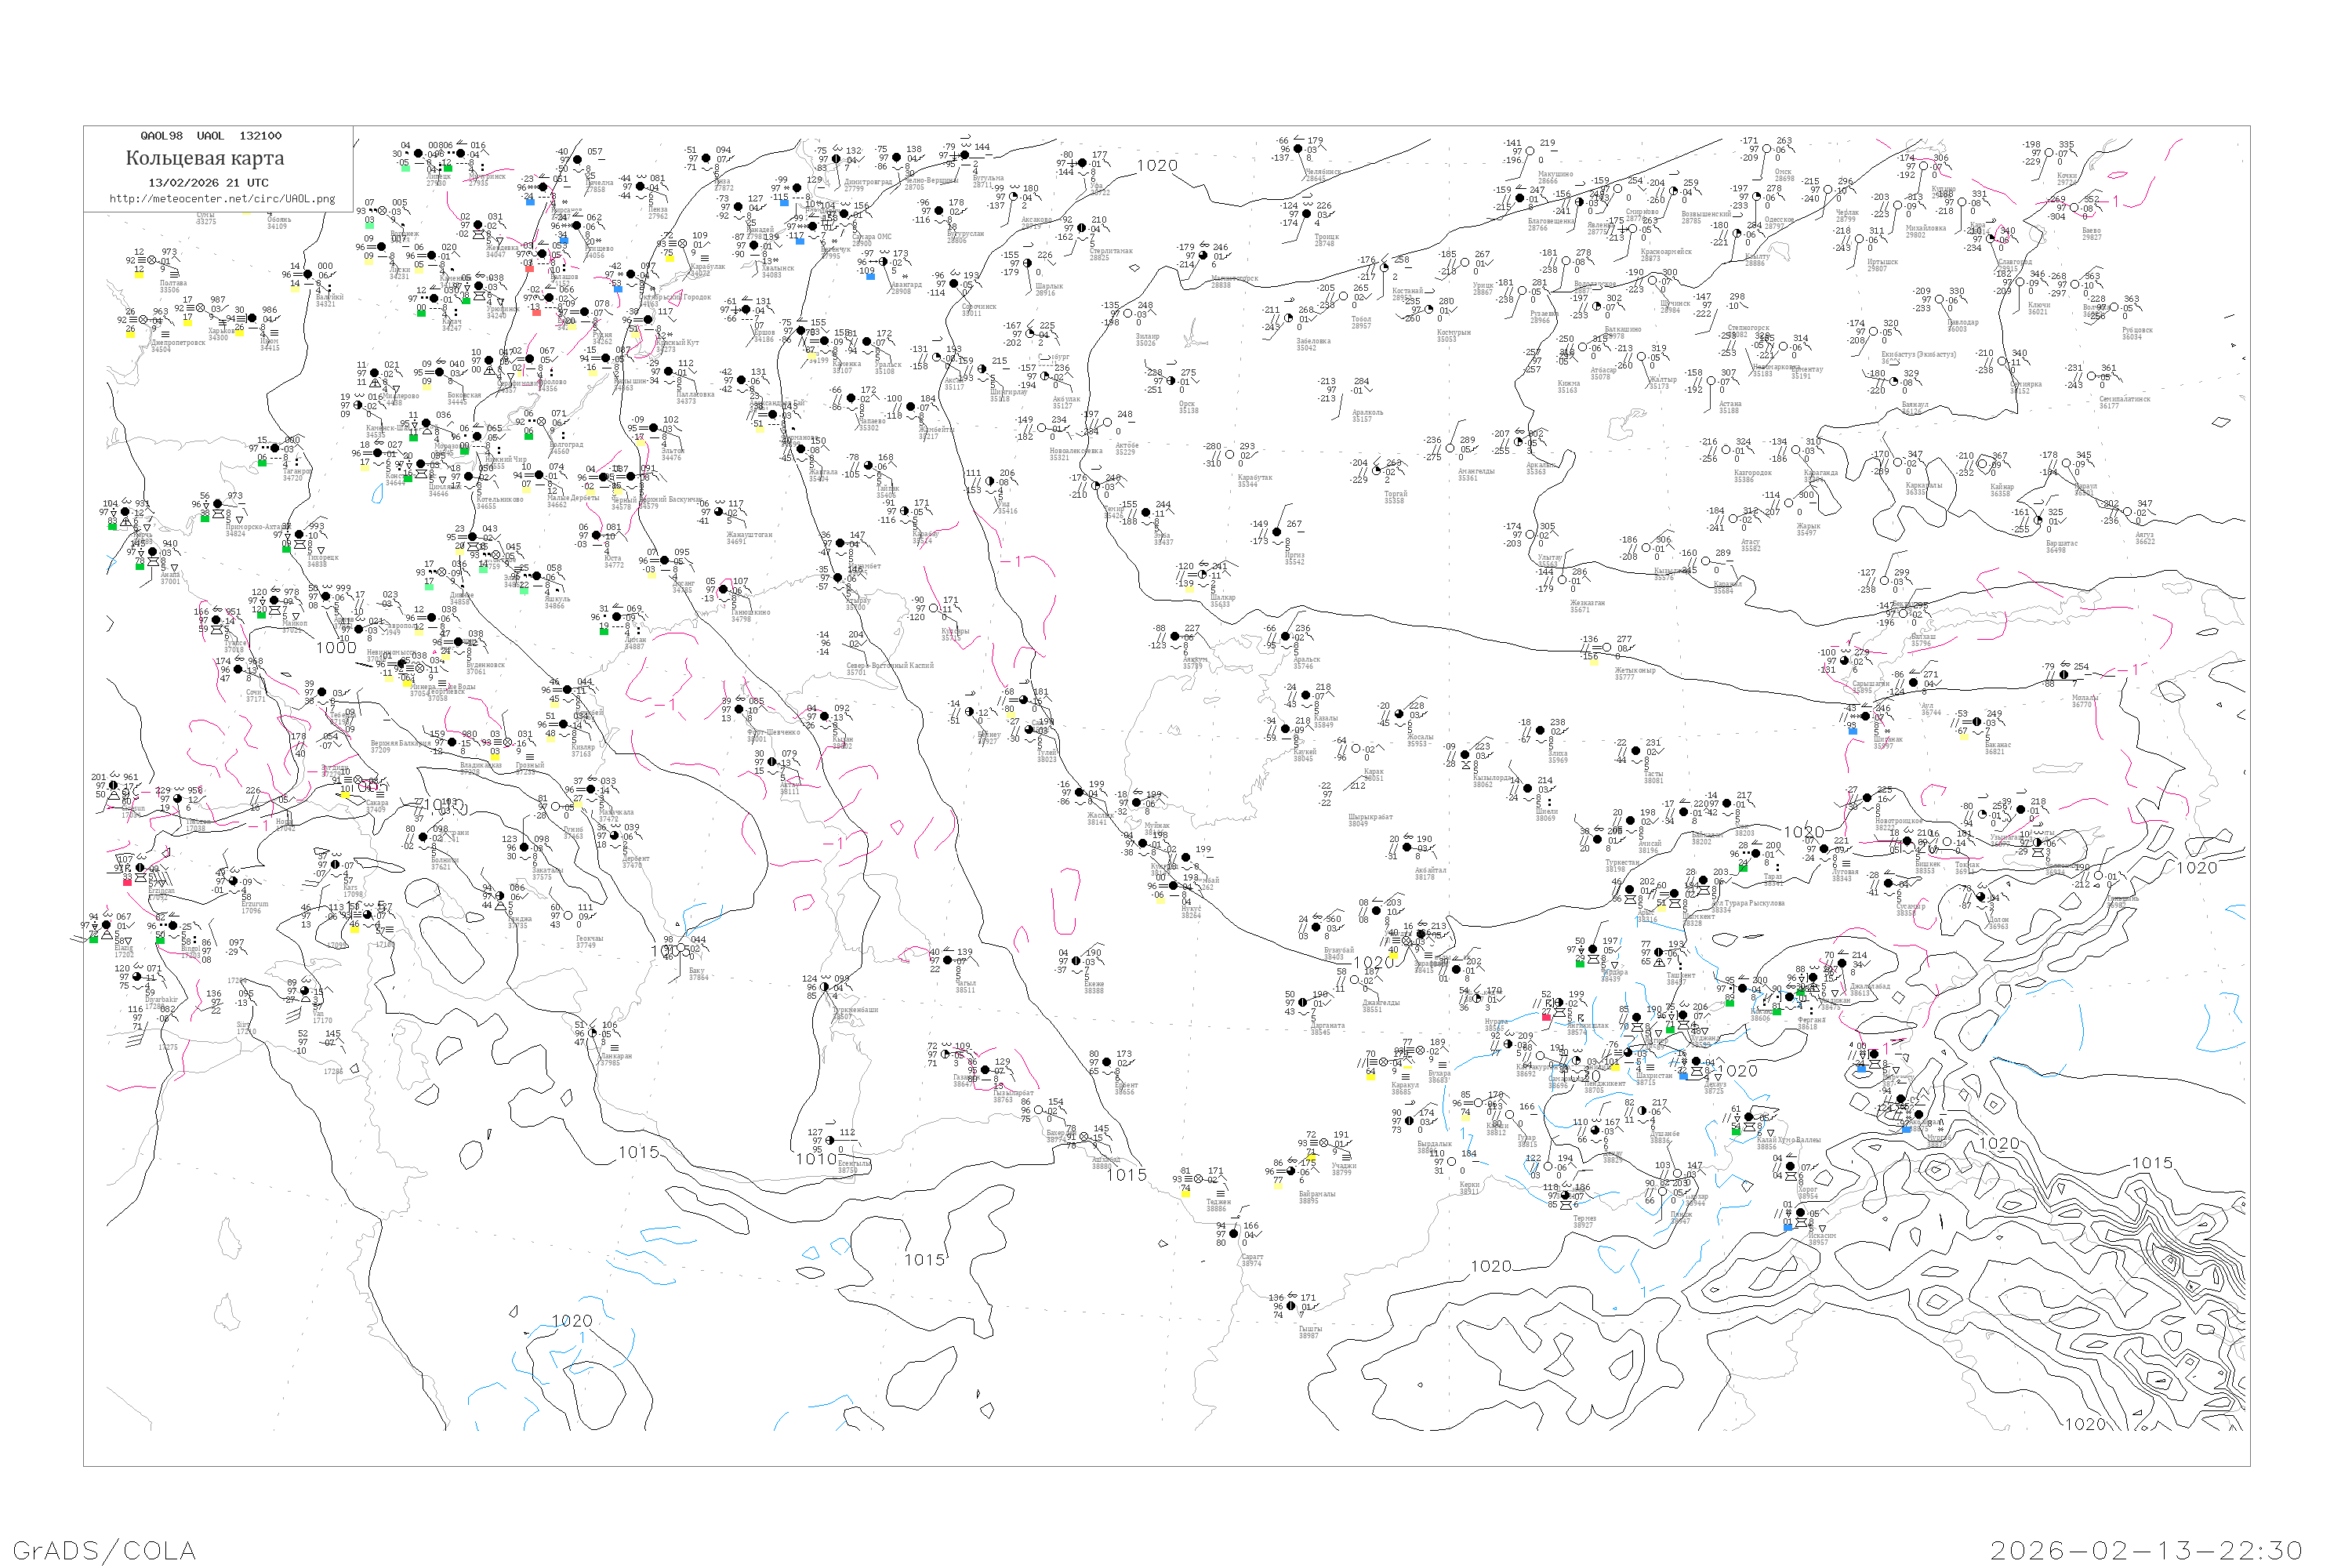Click the Кольцевая карта map title

point(205,158)
